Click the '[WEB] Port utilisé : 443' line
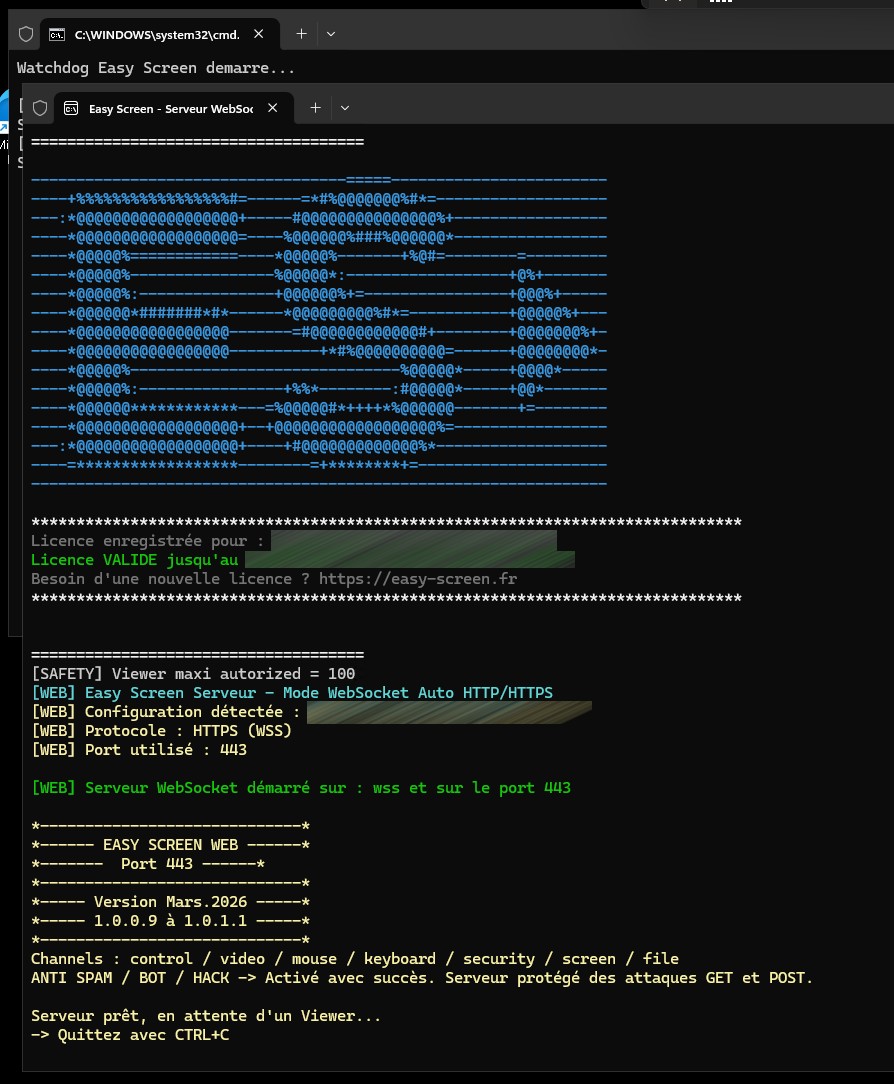This screenshot has width=894, height=1084. pos(139,750)
